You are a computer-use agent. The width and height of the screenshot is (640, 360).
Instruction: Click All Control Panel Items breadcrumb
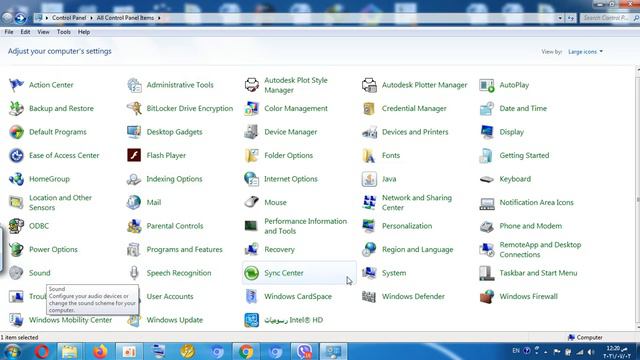pyautogui.click(x=125, y=18)
